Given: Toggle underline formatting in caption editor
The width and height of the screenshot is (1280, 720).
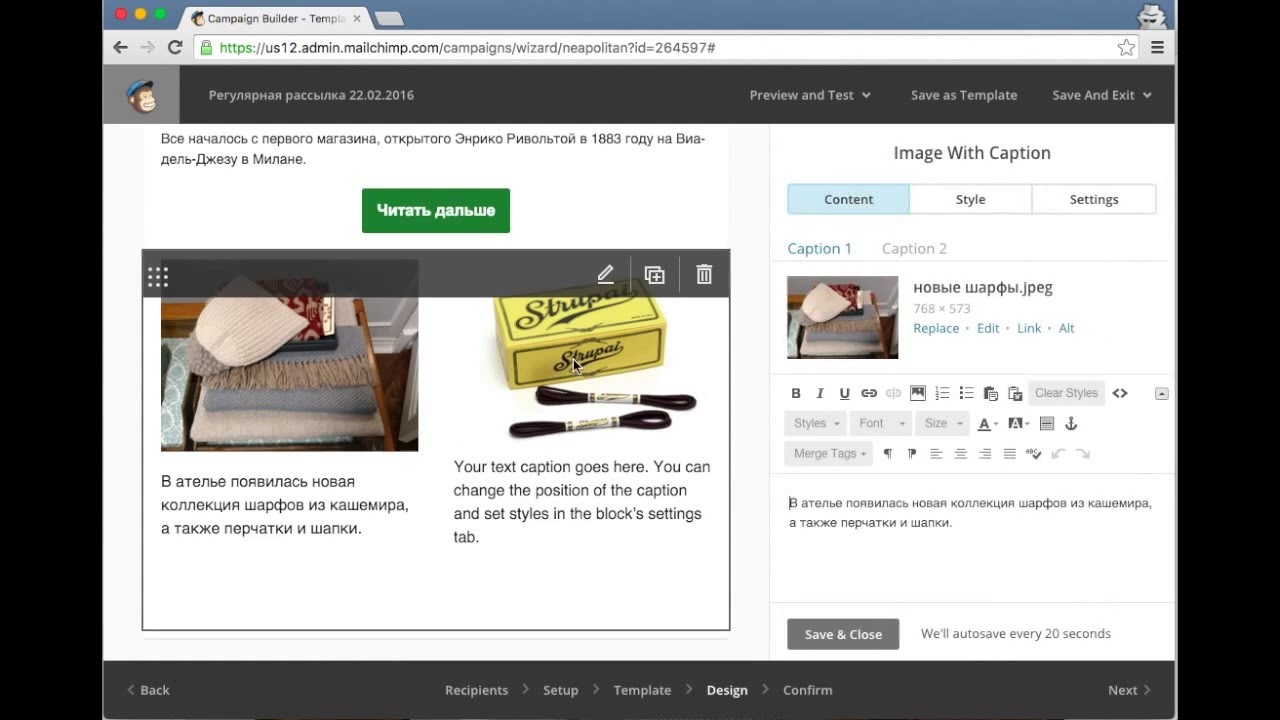Looking at the screenshot, I should 845,393.
